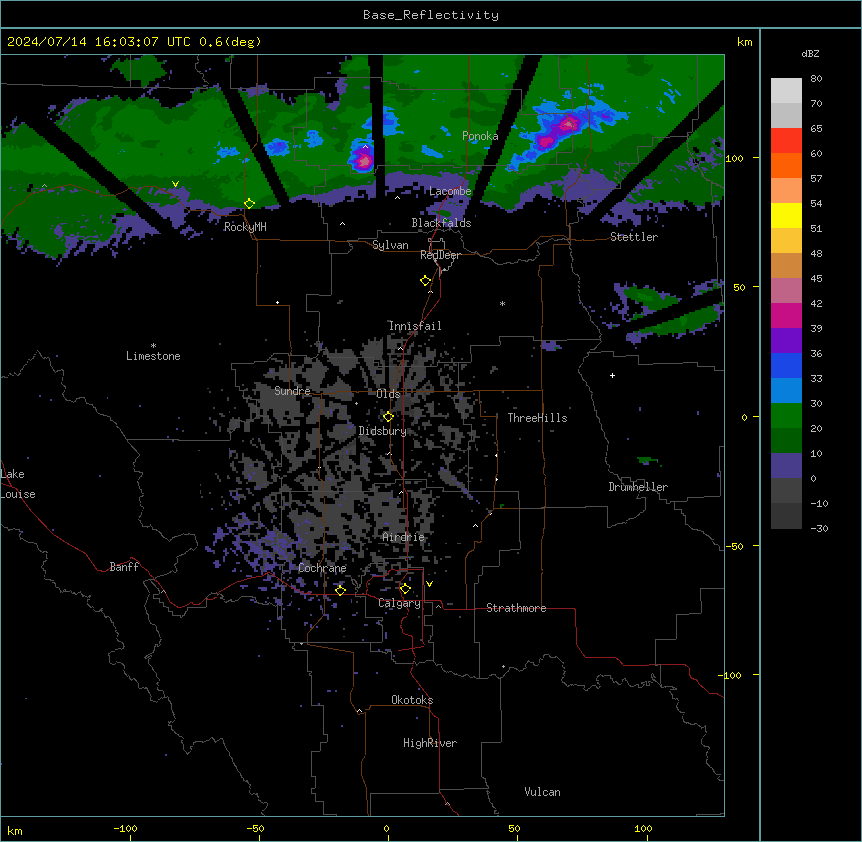Select the slate purple 0-10 dBZ legend color
862x842 pixels.
(786, 466)
